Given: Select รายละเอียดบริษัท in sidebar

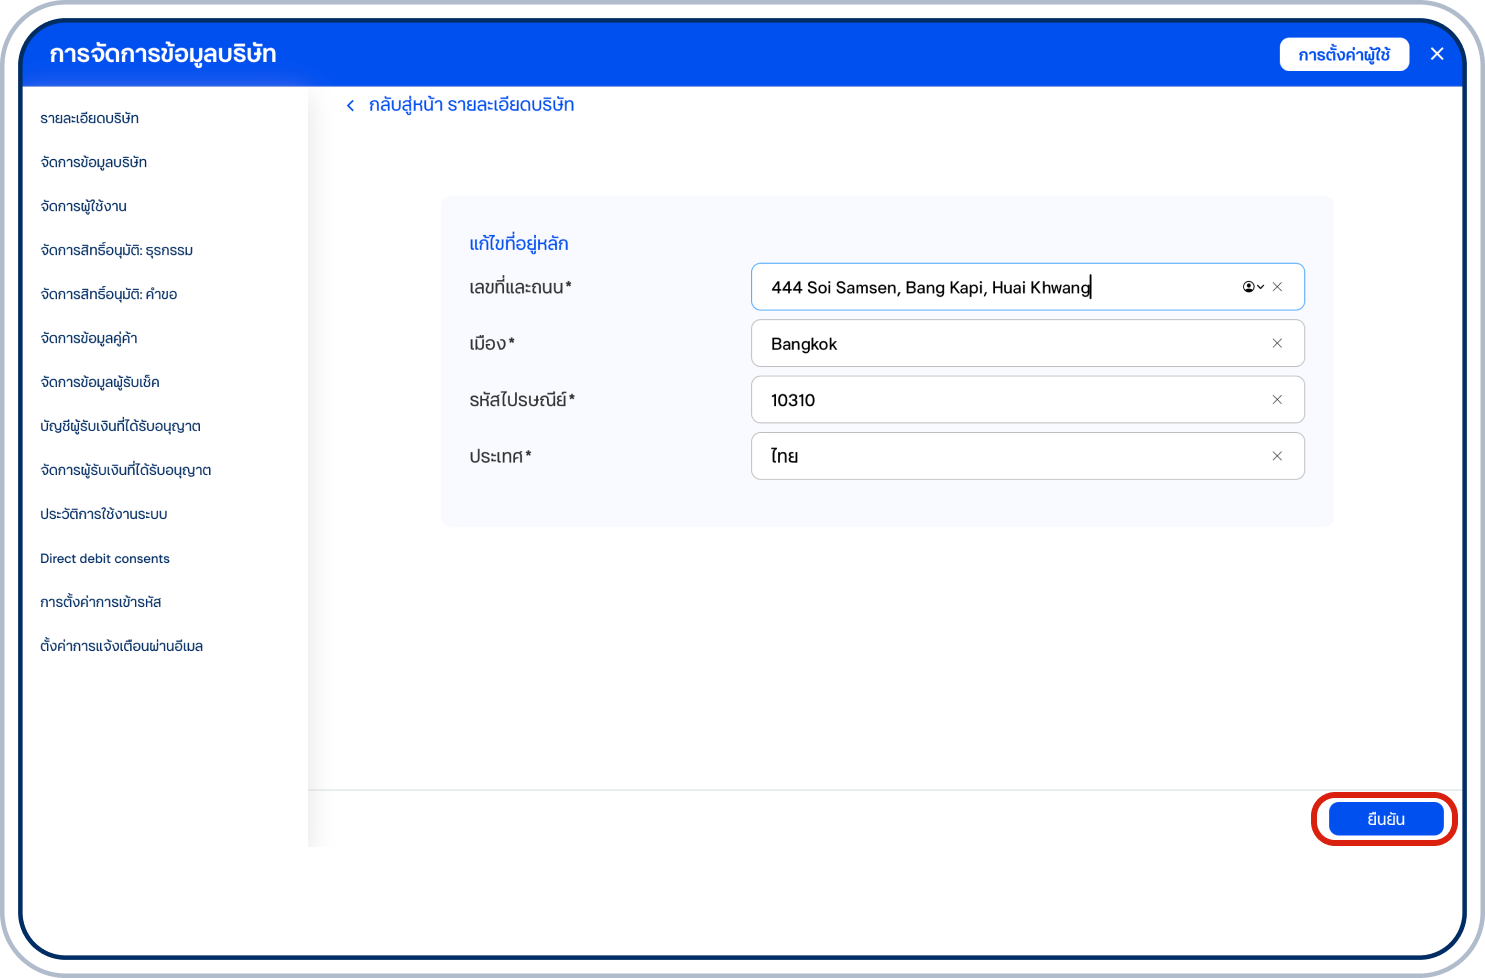Looking at the screenshot, I should coord(89,118).
